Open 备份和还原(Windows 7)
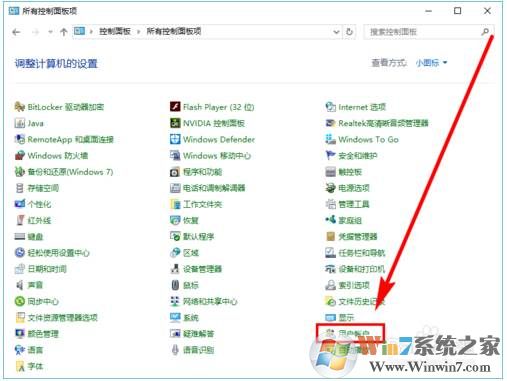 64,172
